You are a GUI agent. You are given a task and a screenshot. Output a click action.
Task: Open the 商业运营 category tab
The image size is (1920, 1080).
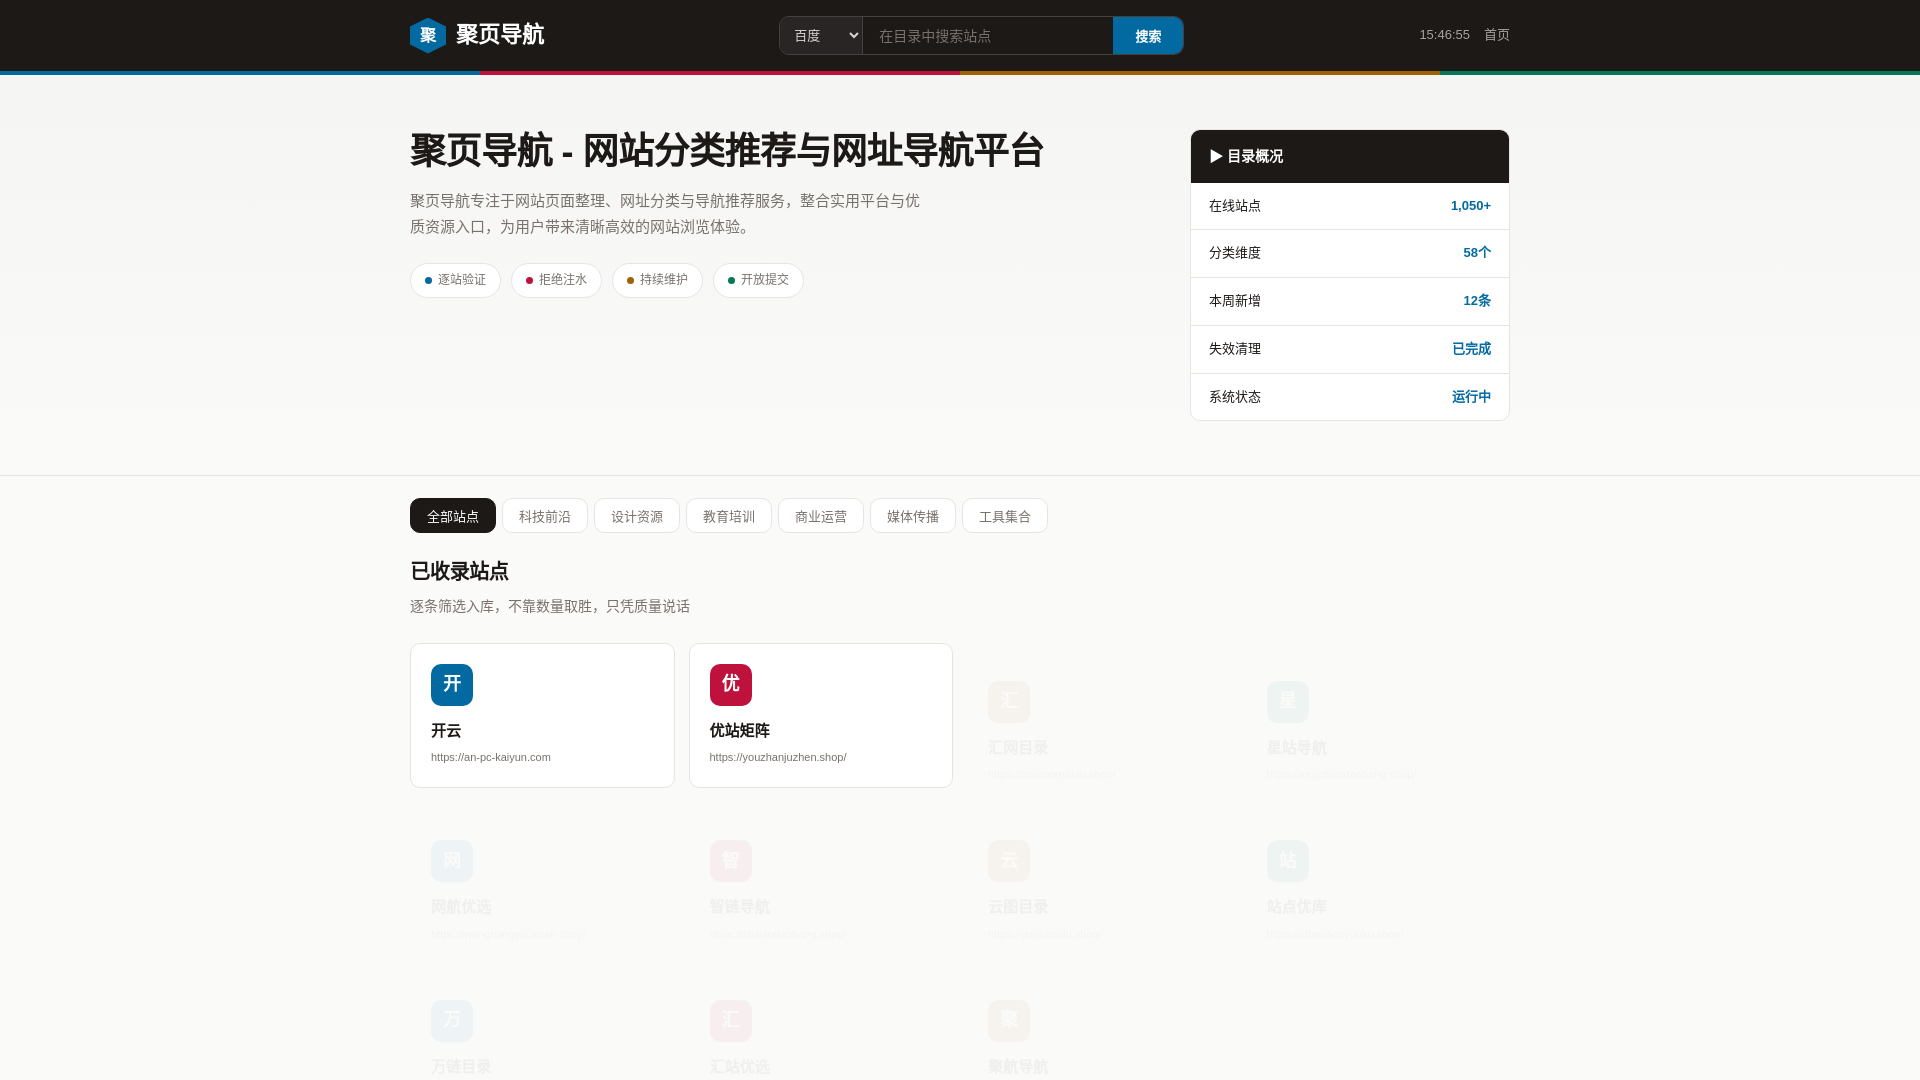click(x=821, y=516)
